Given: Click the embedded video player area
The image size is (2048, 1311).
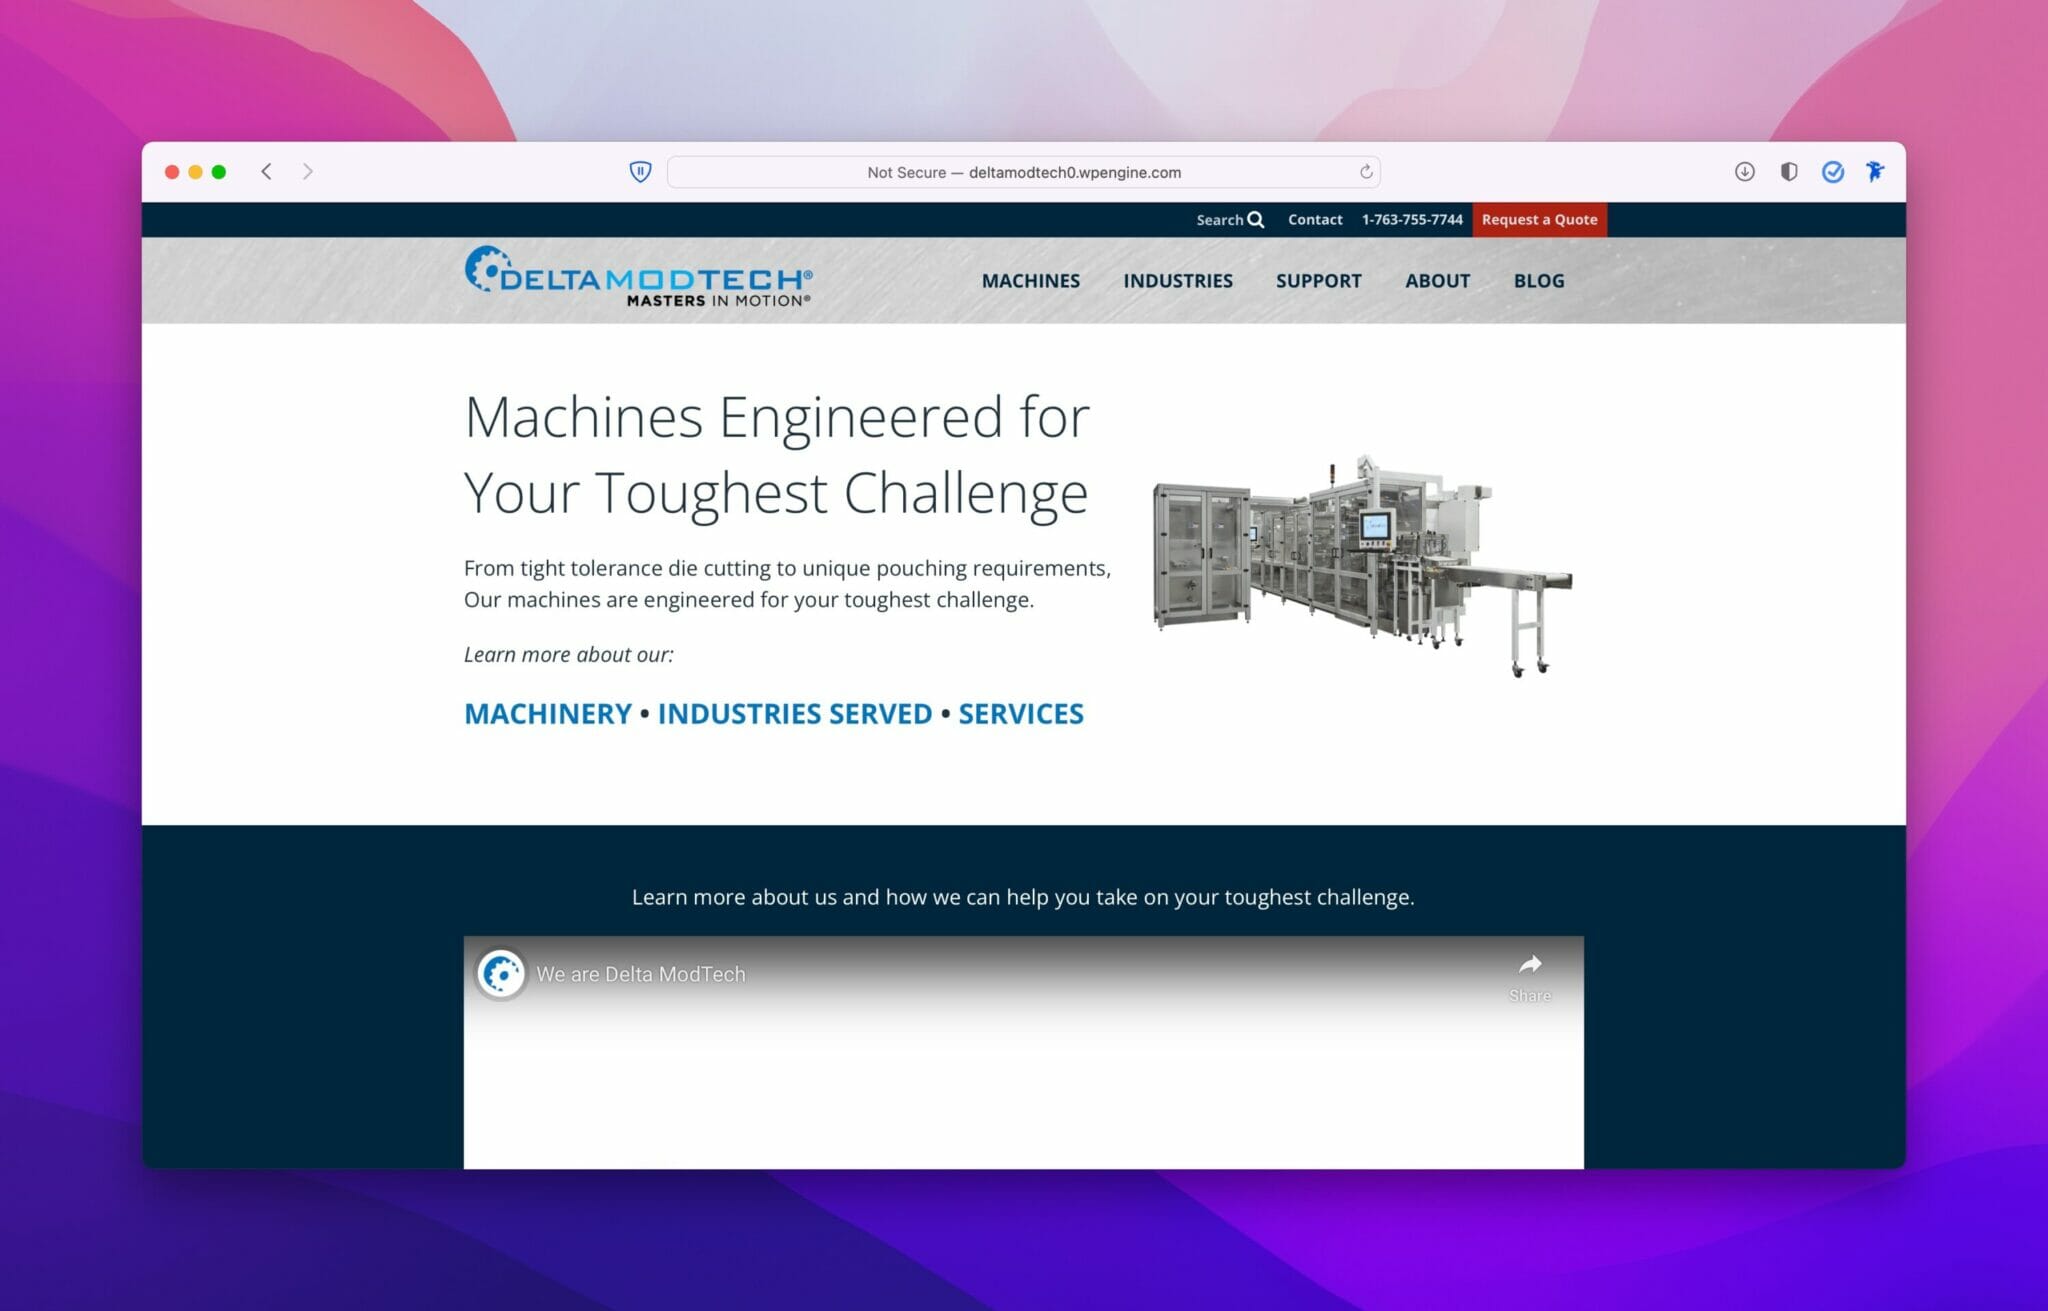Looking at the screenshot, I should [x=1023, y=1052].
